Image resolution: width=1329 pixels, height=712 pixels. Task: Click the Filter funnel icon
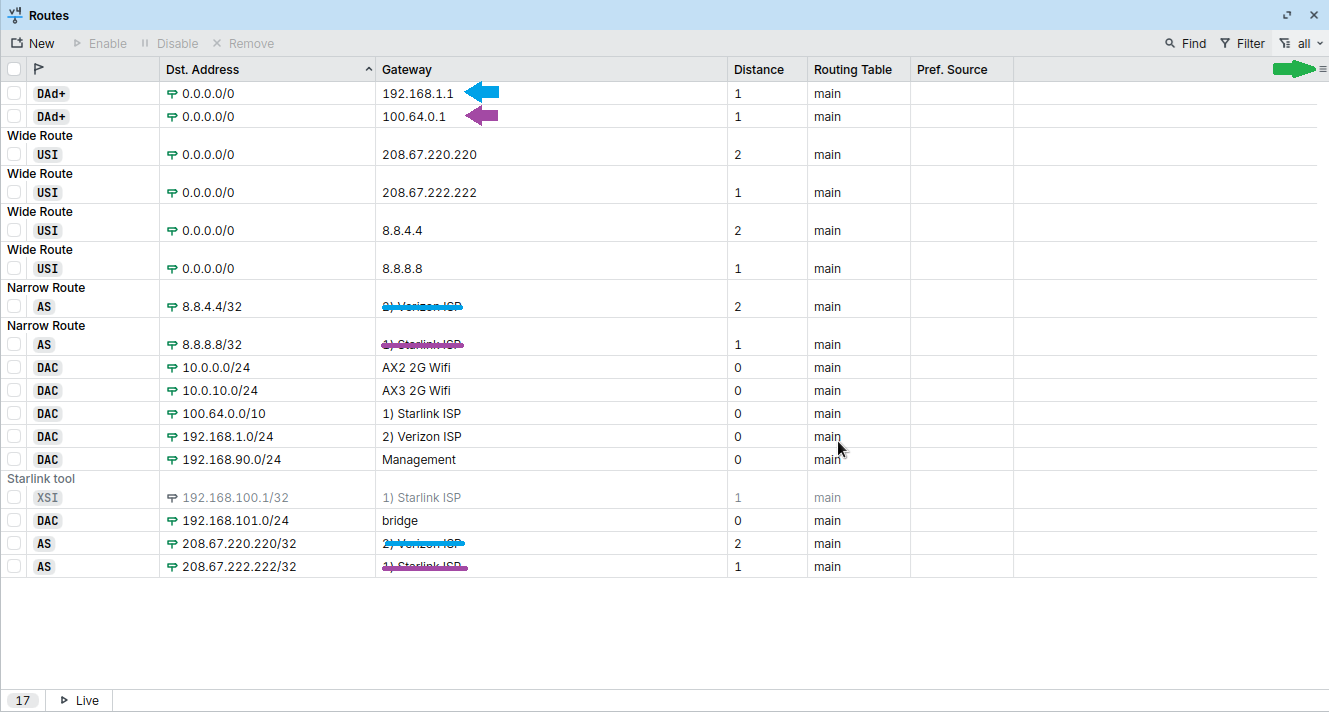point(1225,43)
